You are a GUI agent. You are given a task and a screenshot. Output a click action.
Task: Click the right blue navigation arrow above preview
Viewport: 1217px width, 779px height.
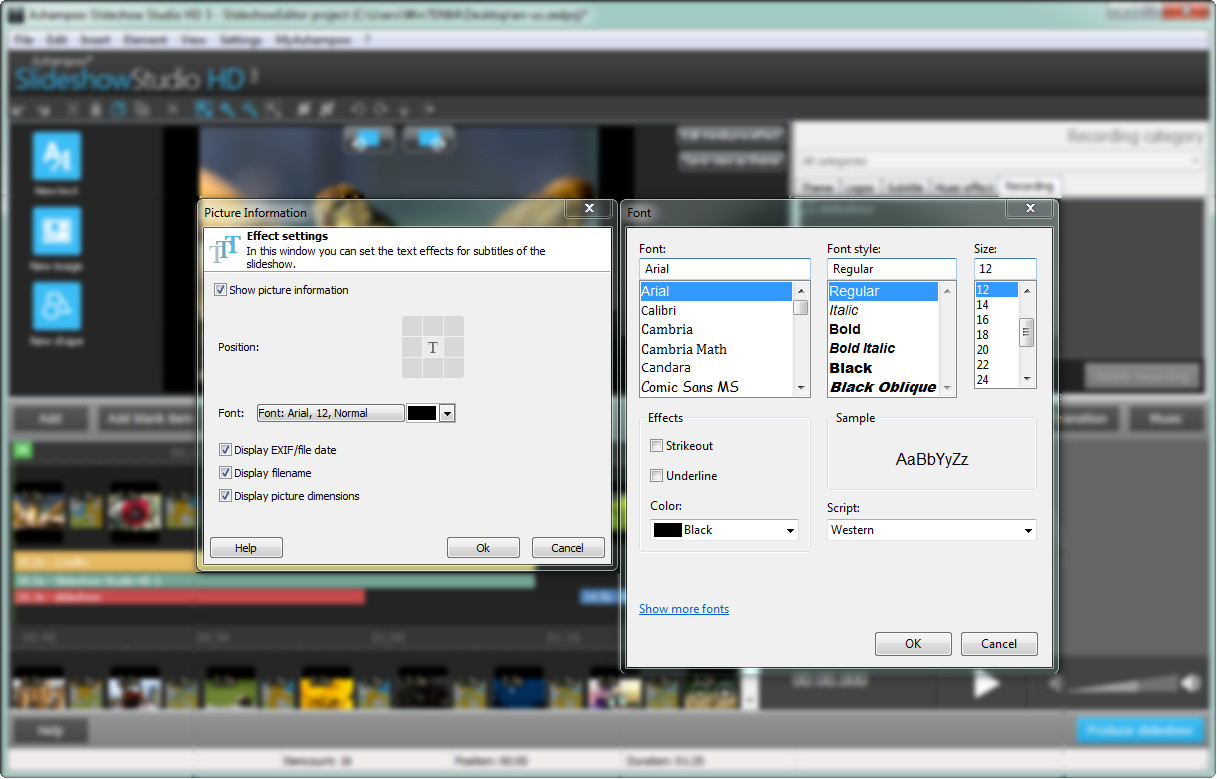(x=428, y=140)
